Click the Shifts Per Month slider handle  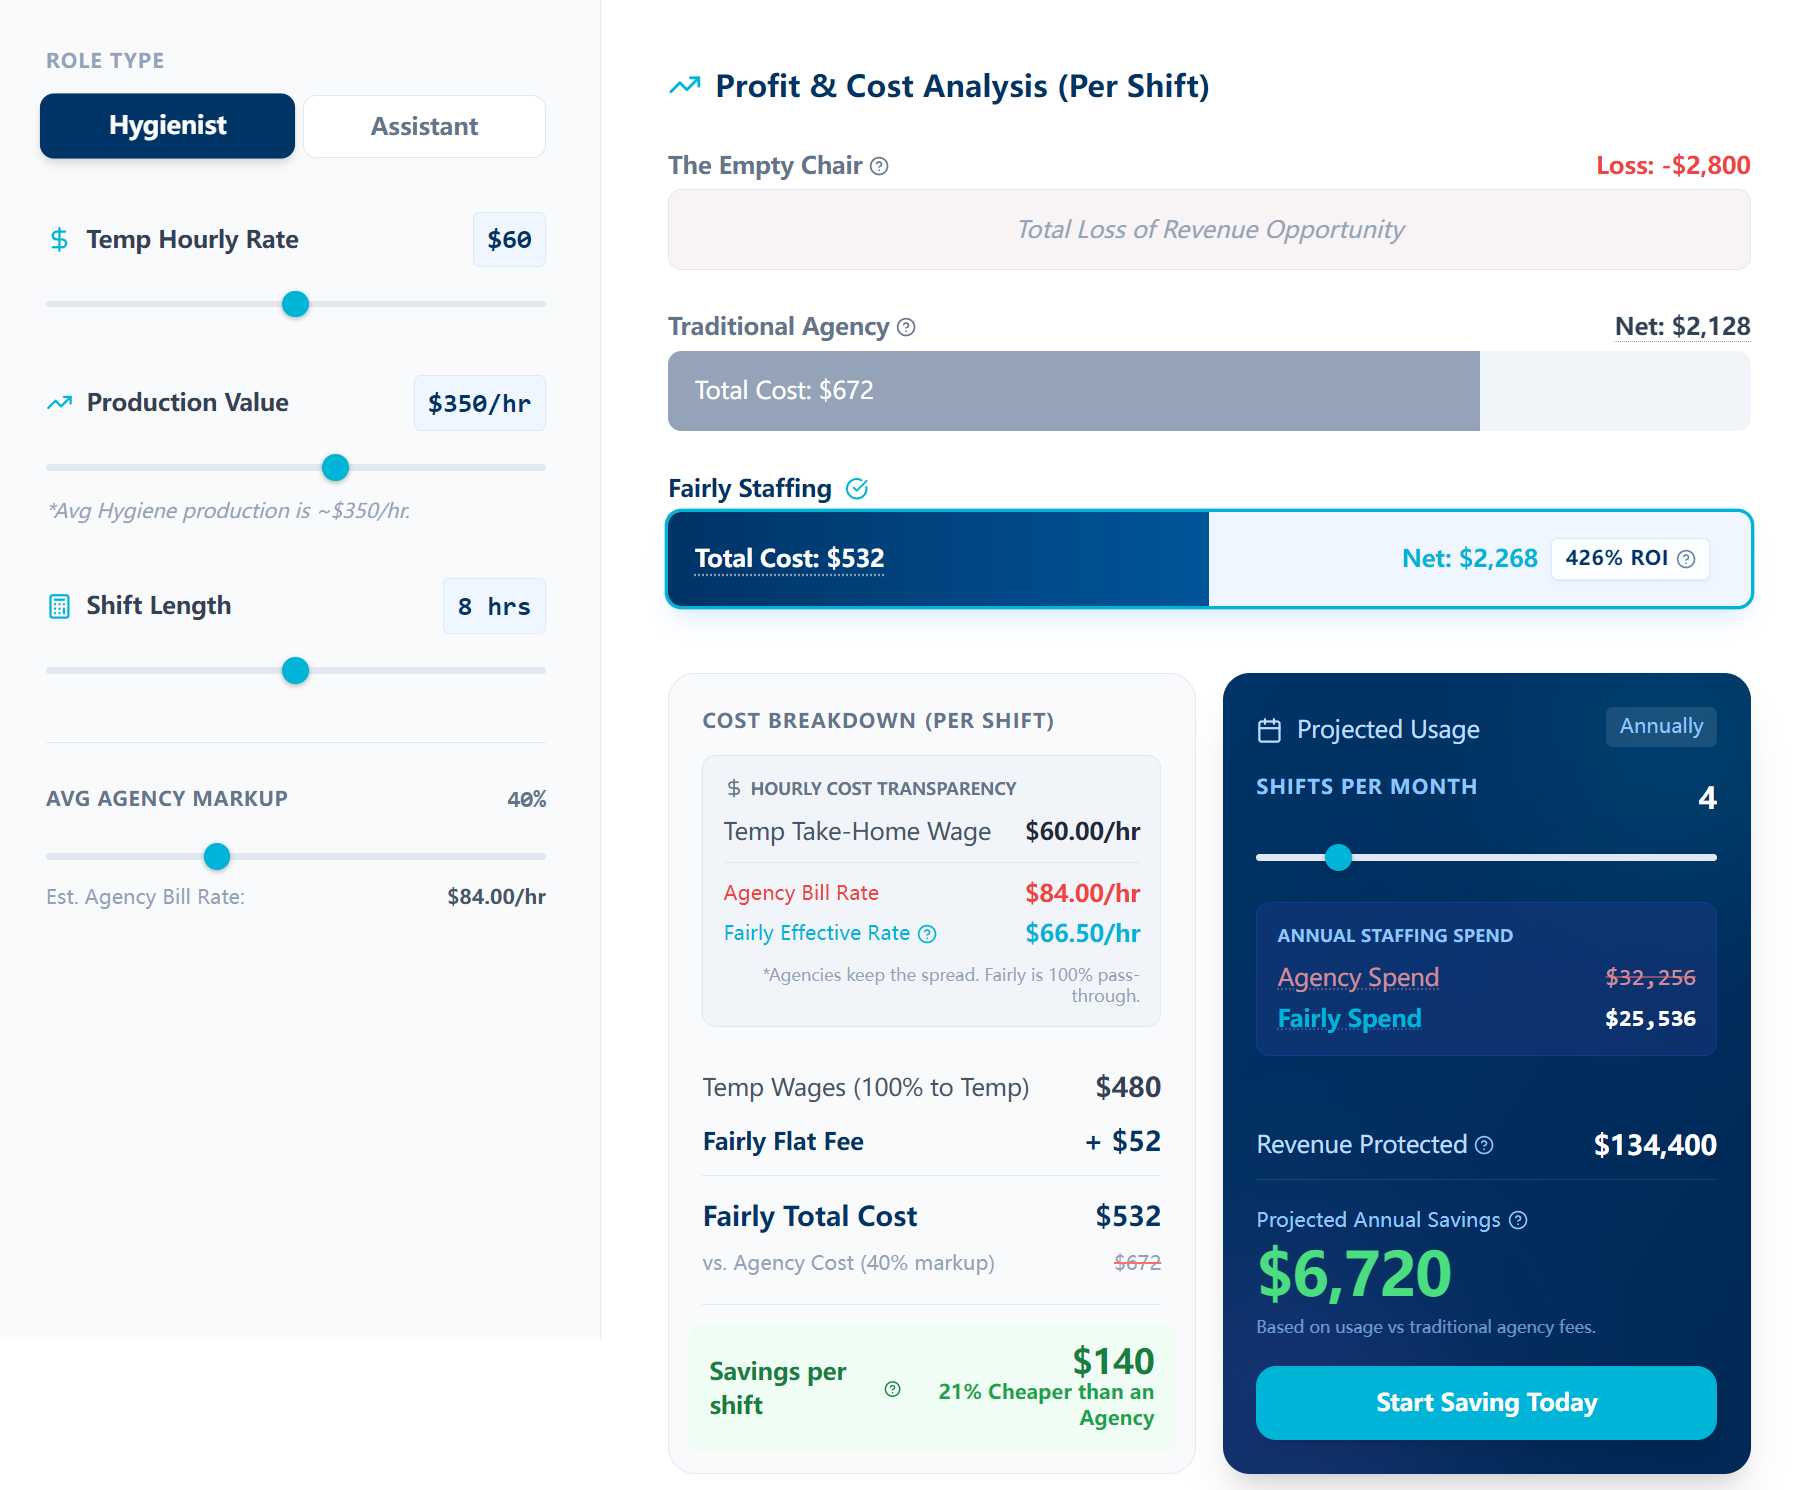coord(1338,857)
